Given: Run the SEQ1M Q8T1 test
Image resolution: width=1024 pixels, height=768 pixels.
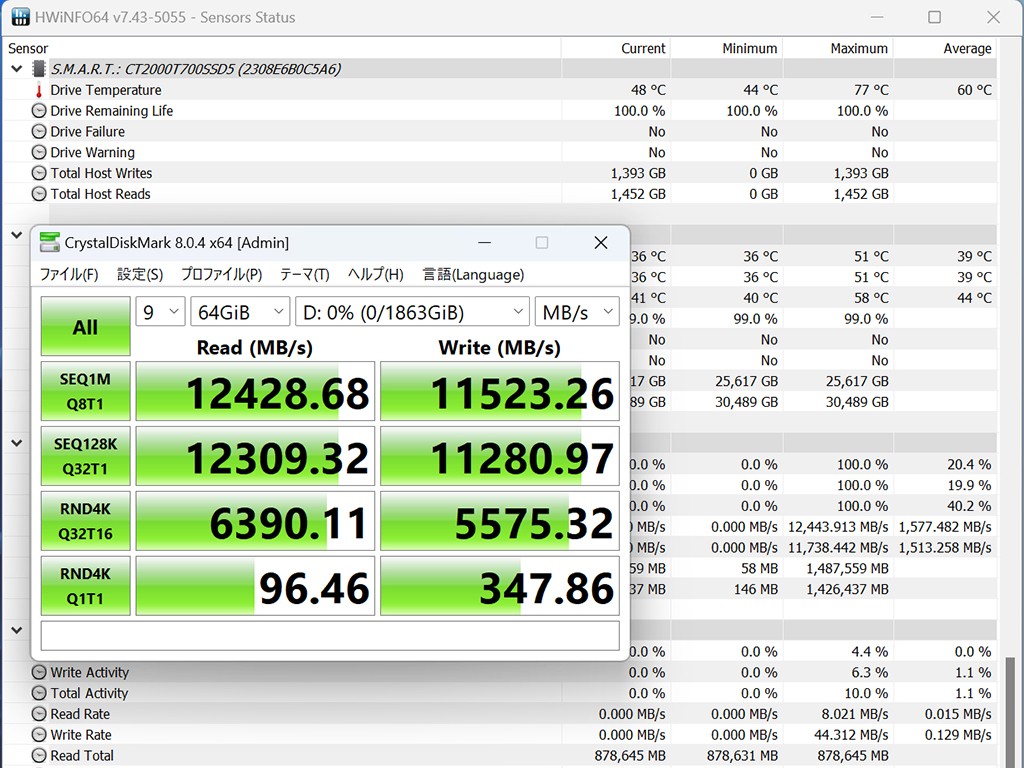Looking at the screenshot, I should 85,391.
